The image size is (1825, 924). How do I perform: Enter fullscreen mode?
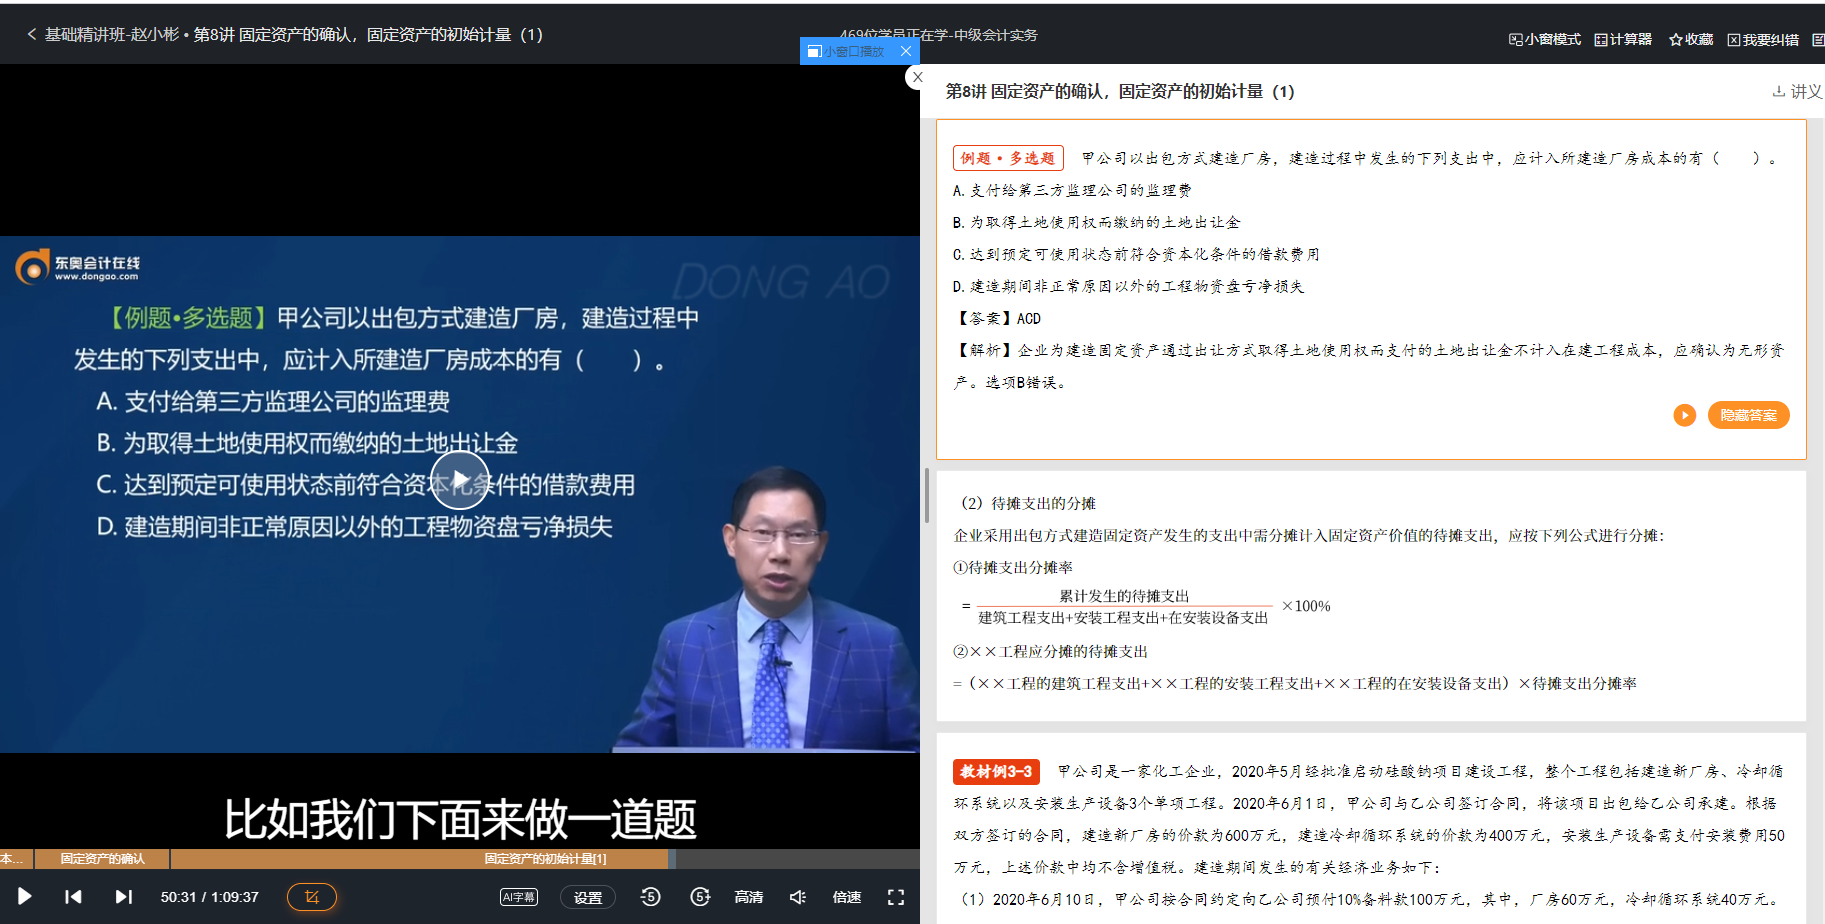tap(896, 897)
